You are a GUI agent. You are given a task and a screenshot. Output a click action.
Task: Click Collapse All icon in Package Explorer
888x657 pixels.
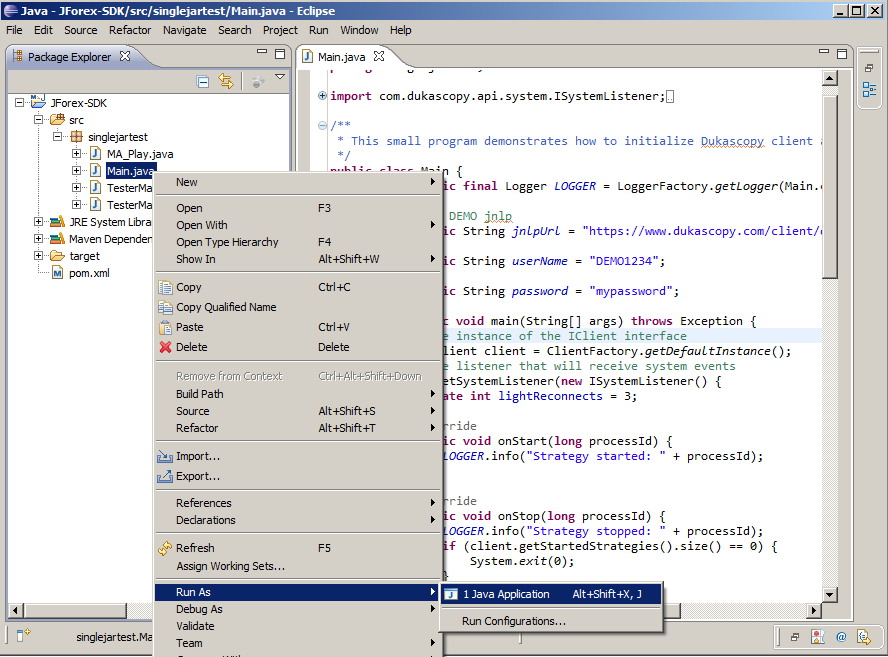(203, 82)
